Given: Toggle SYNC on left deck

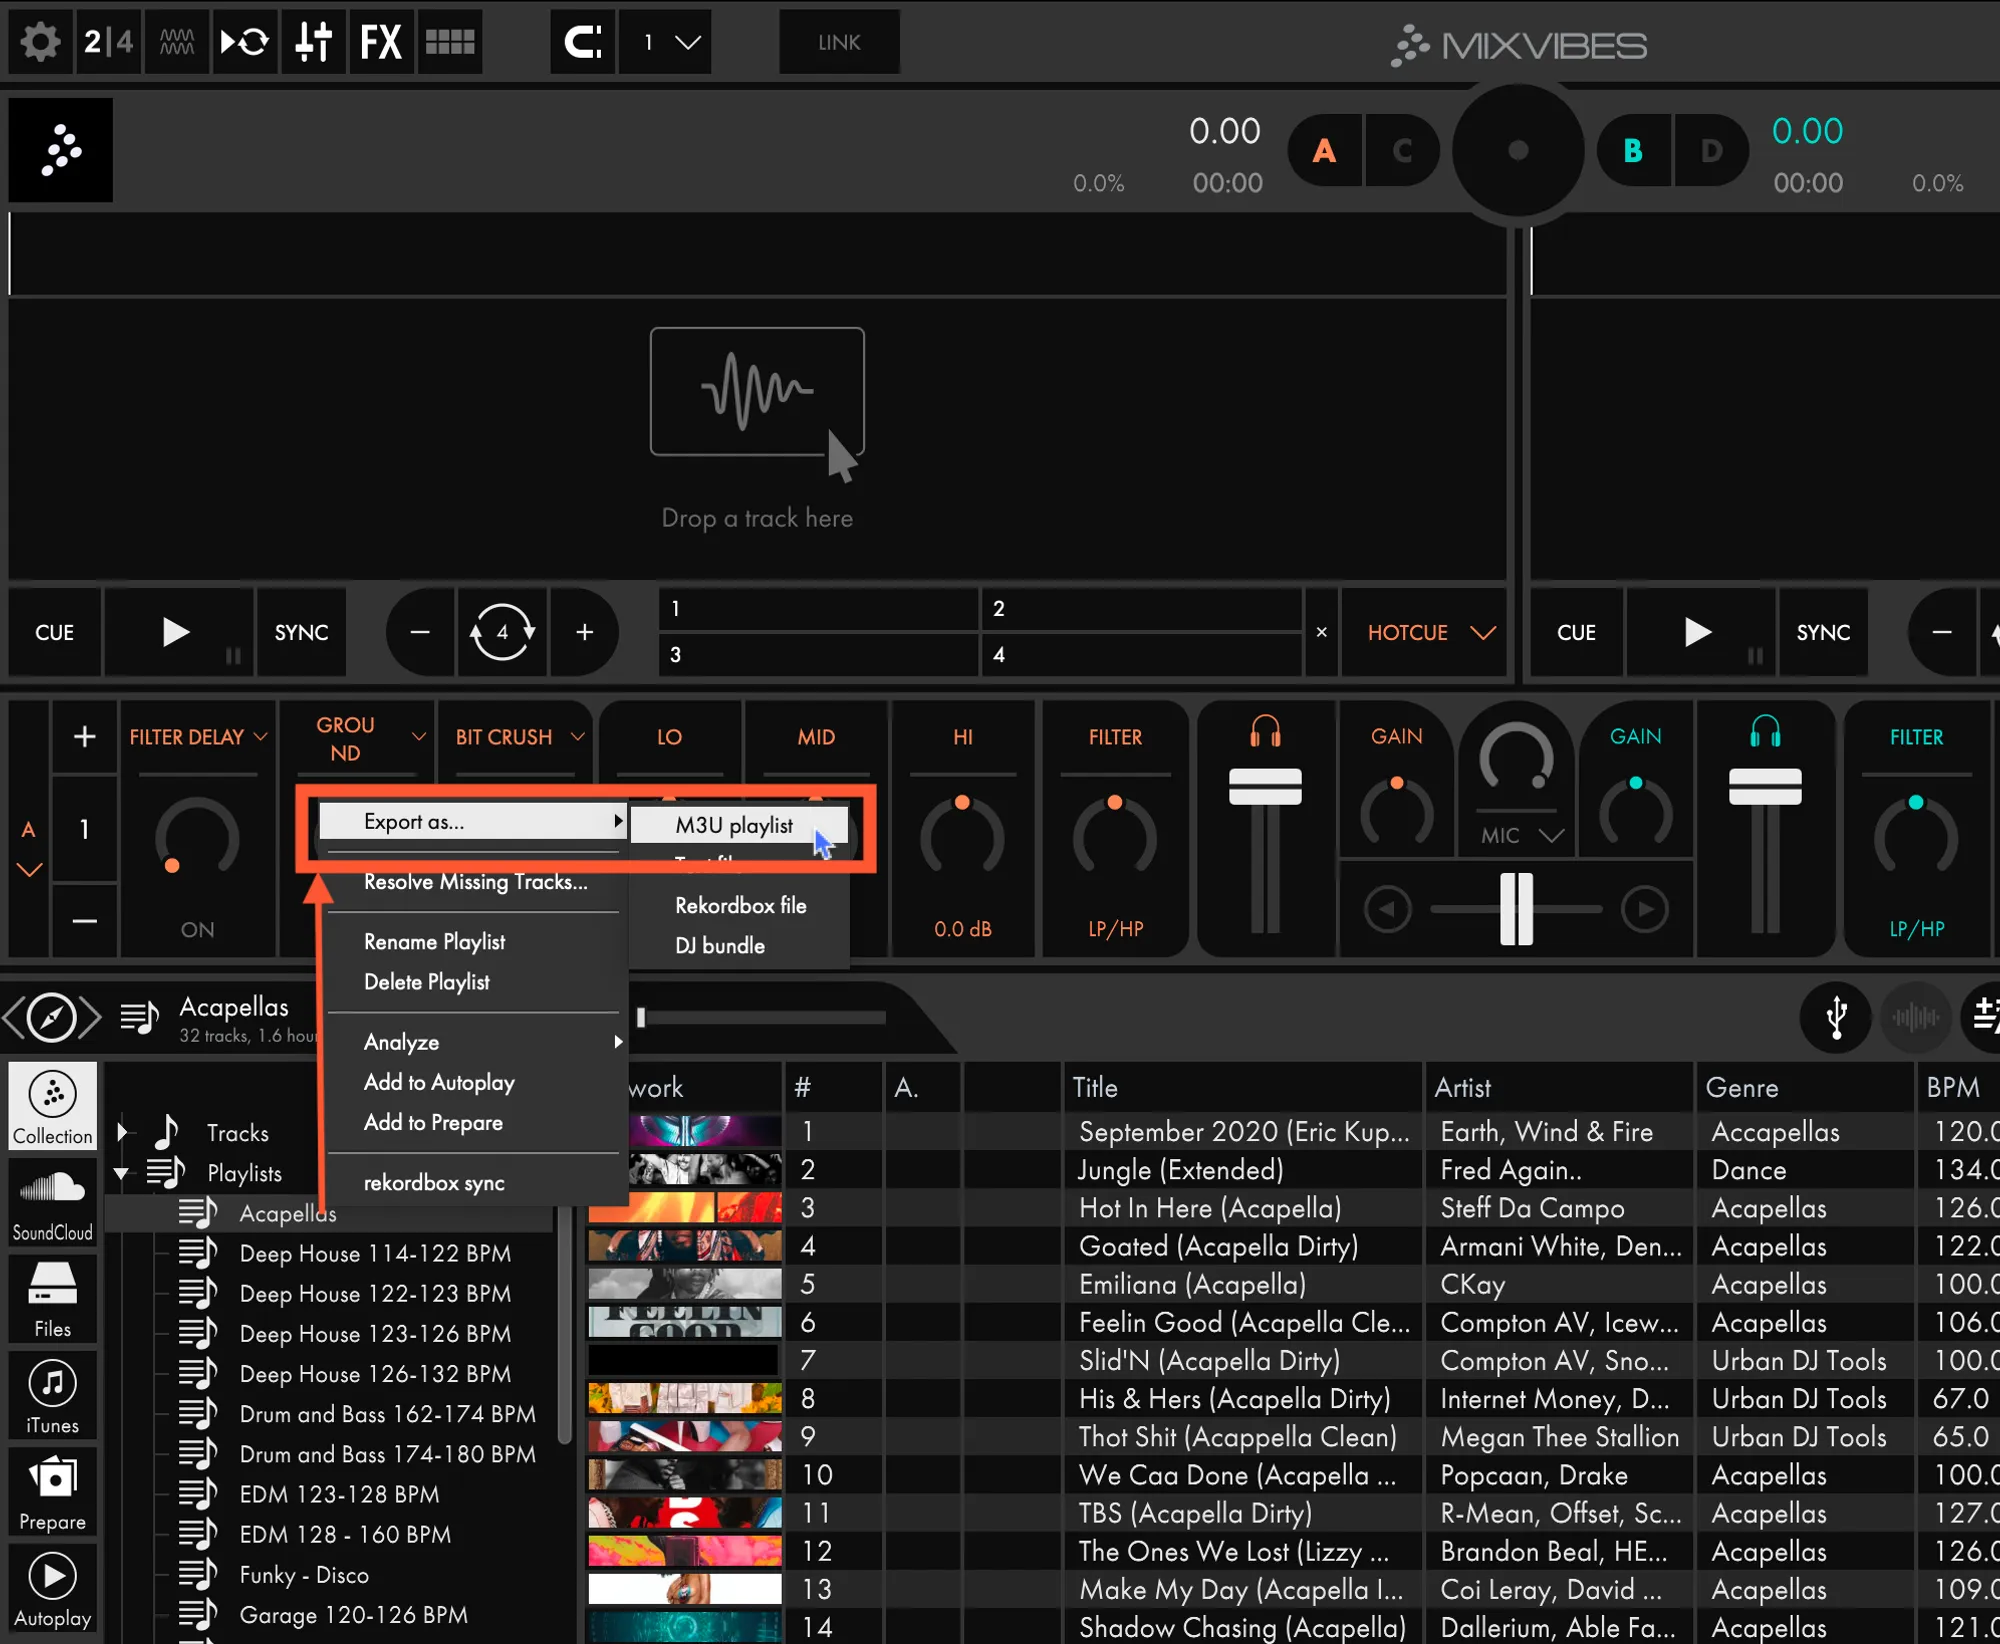Looking at the screenshot, I should click(301, 632).
